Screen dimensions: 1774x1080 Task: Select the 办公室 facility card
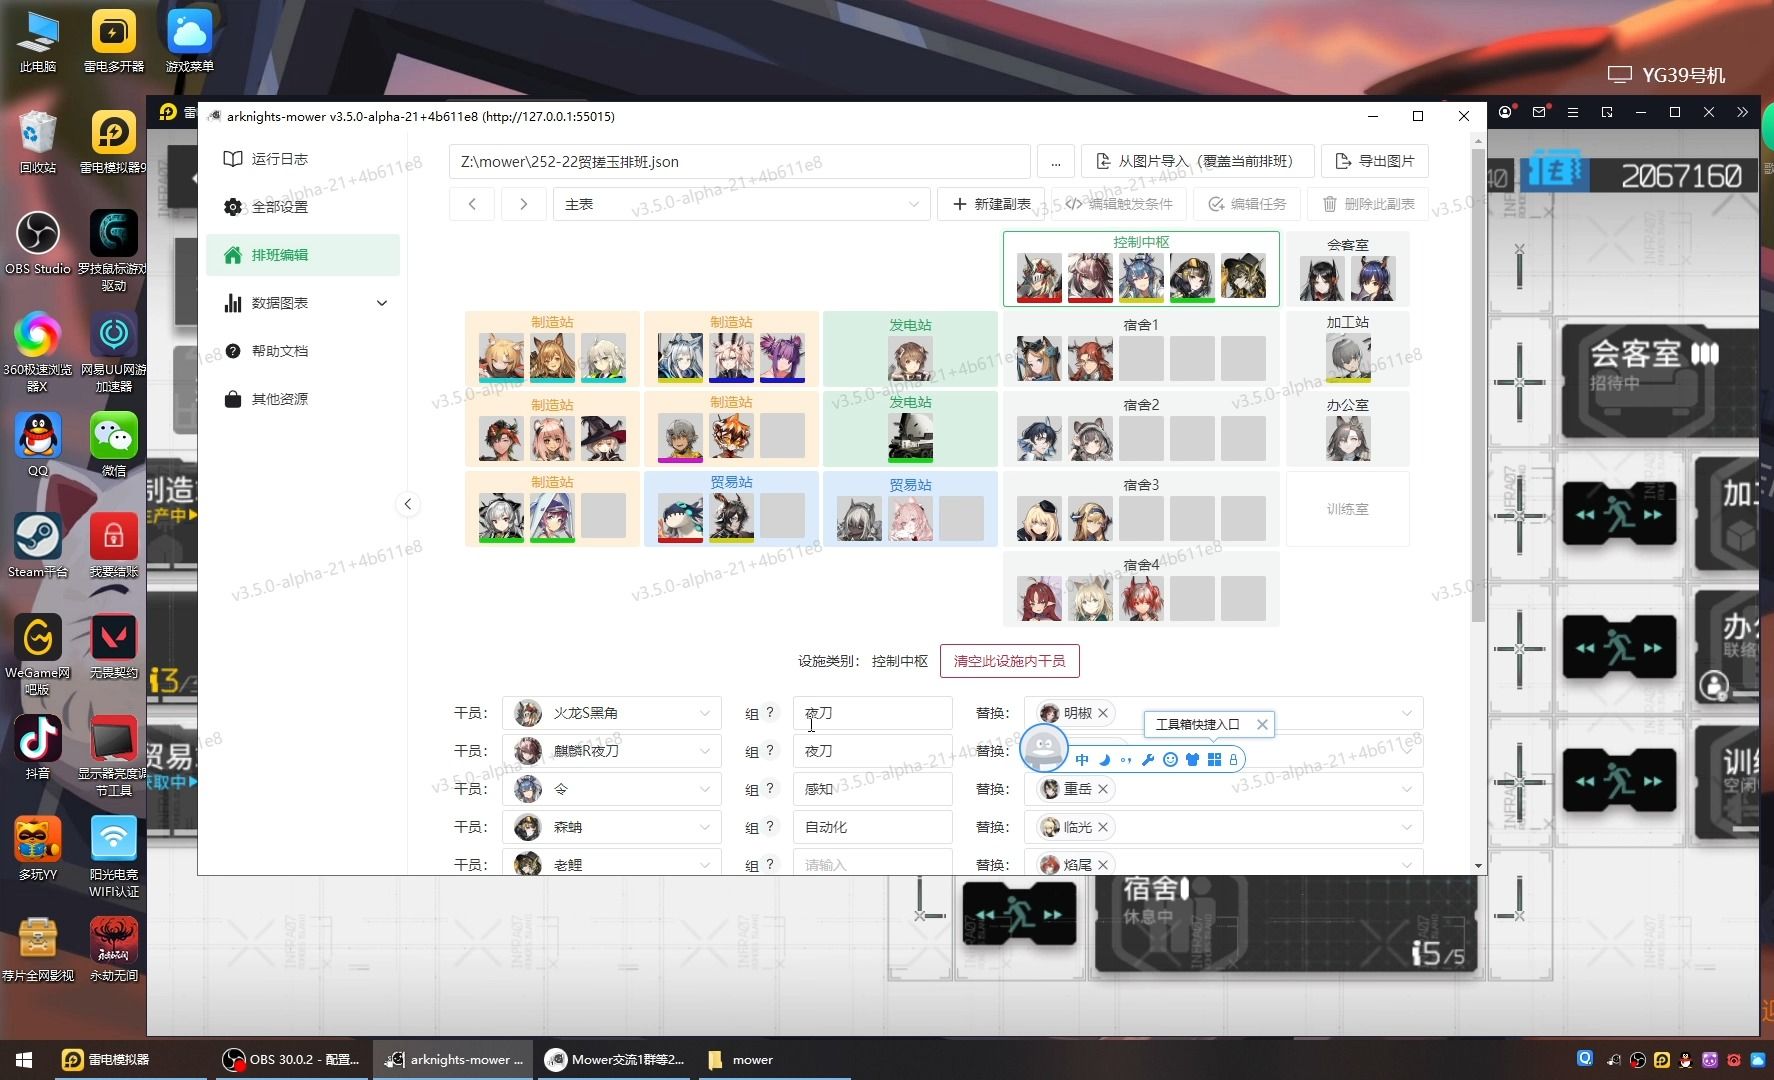(x=1347, y=429)
